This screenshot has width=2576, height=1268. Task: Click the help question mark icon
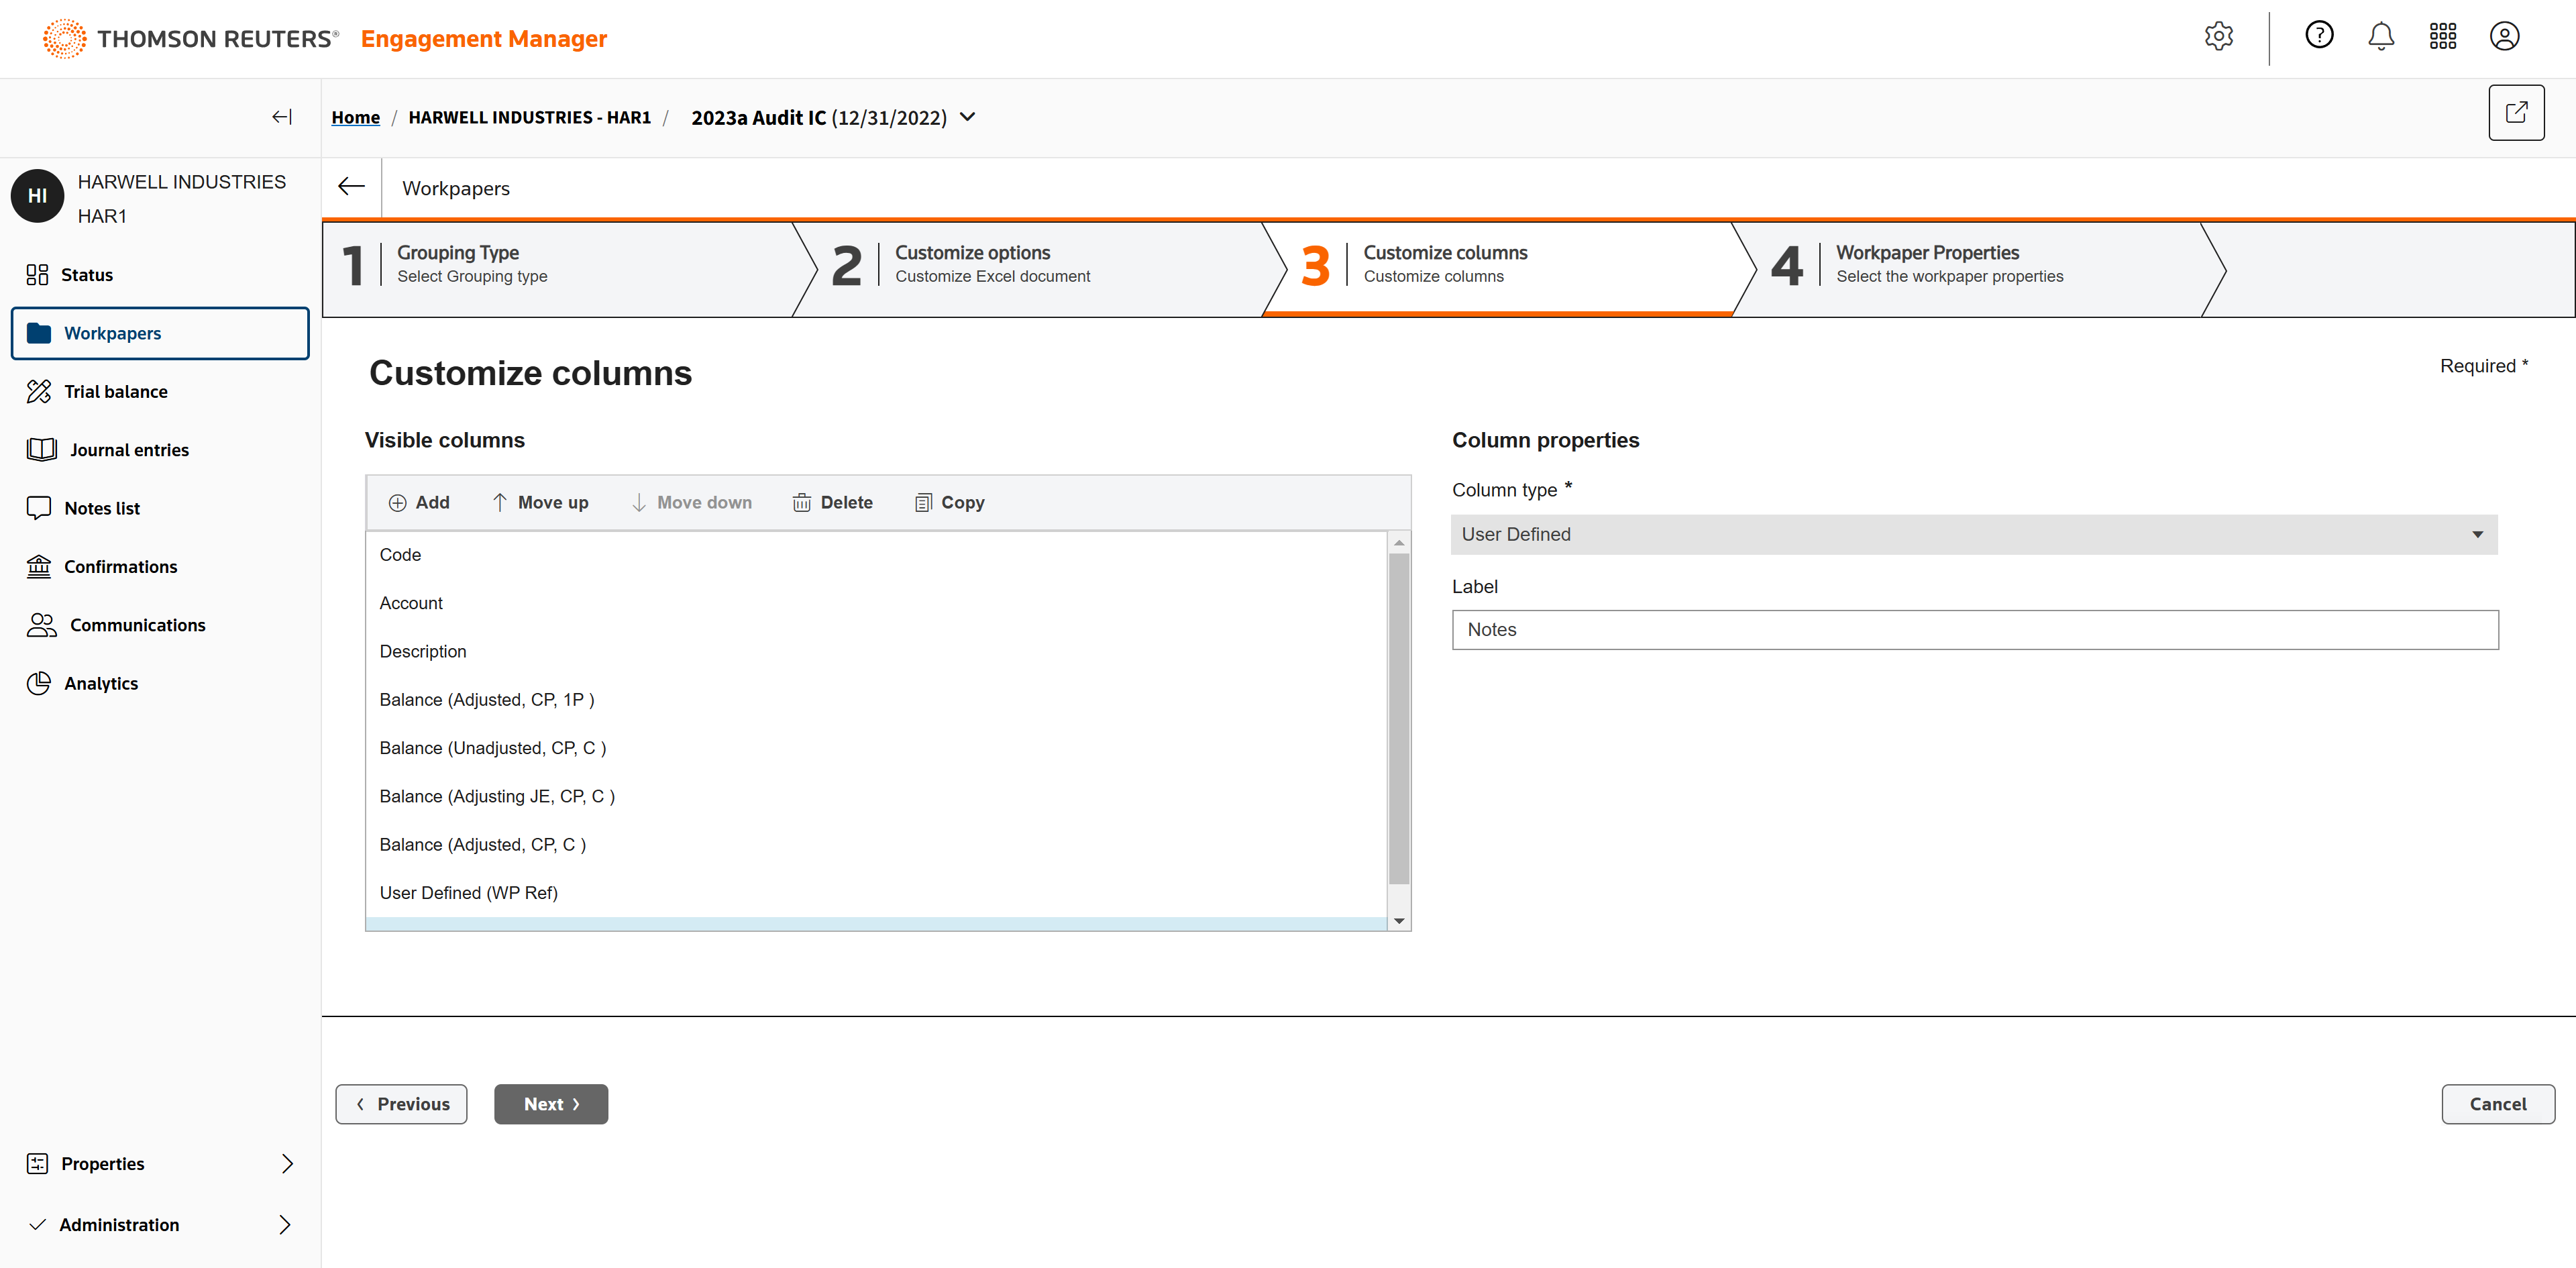pos(2319,36)
